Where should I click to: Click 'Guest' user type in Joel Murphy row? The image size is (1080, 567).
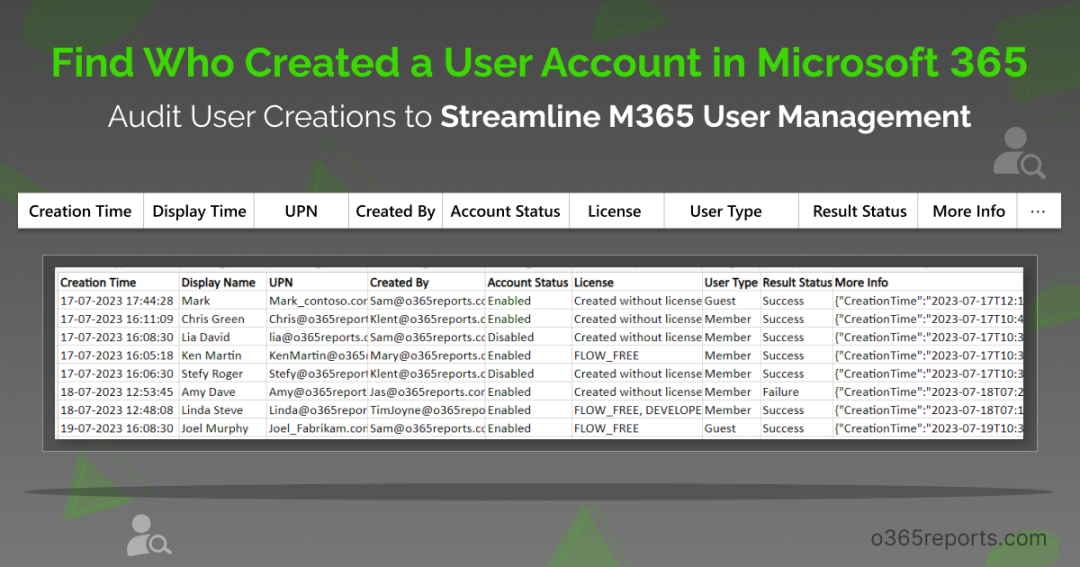[x=720, y=428]
